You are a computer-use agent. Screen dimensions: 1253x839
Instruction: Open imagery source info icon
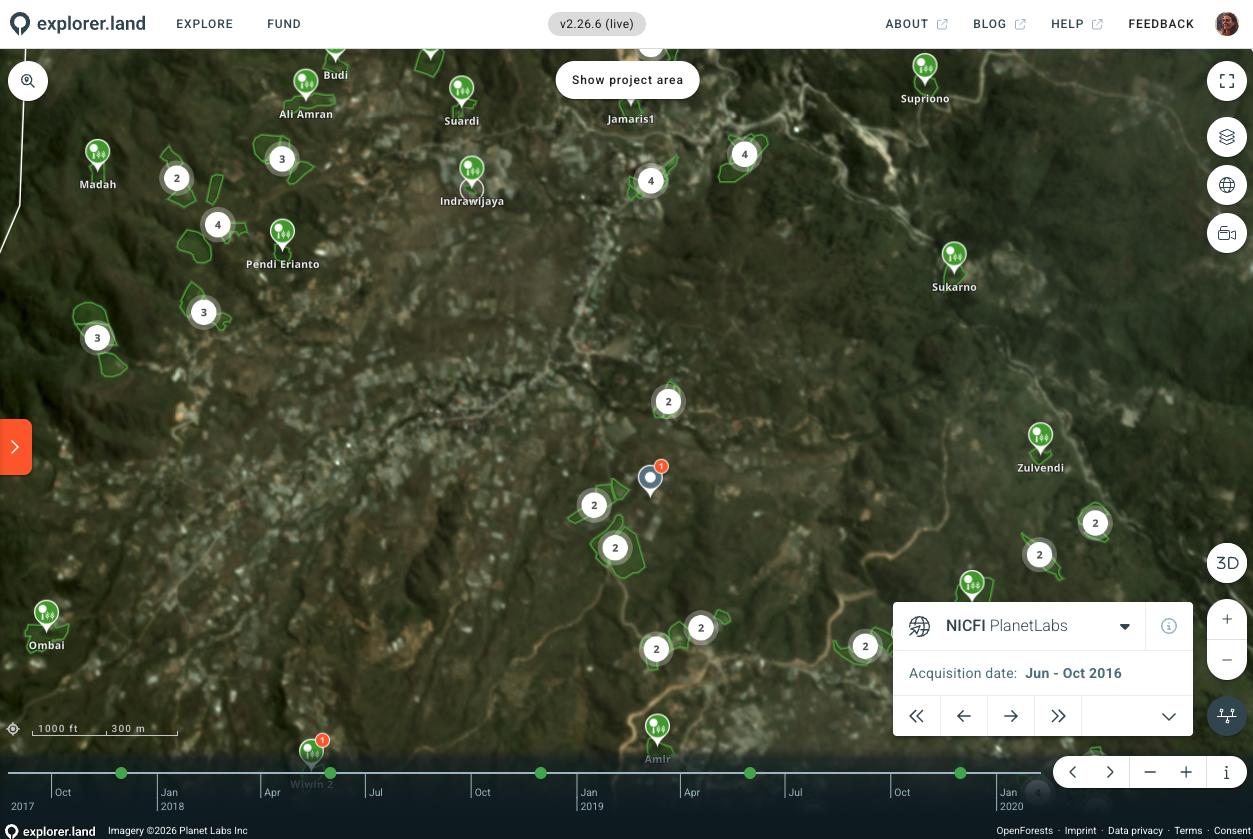[x=1168, y=626]
